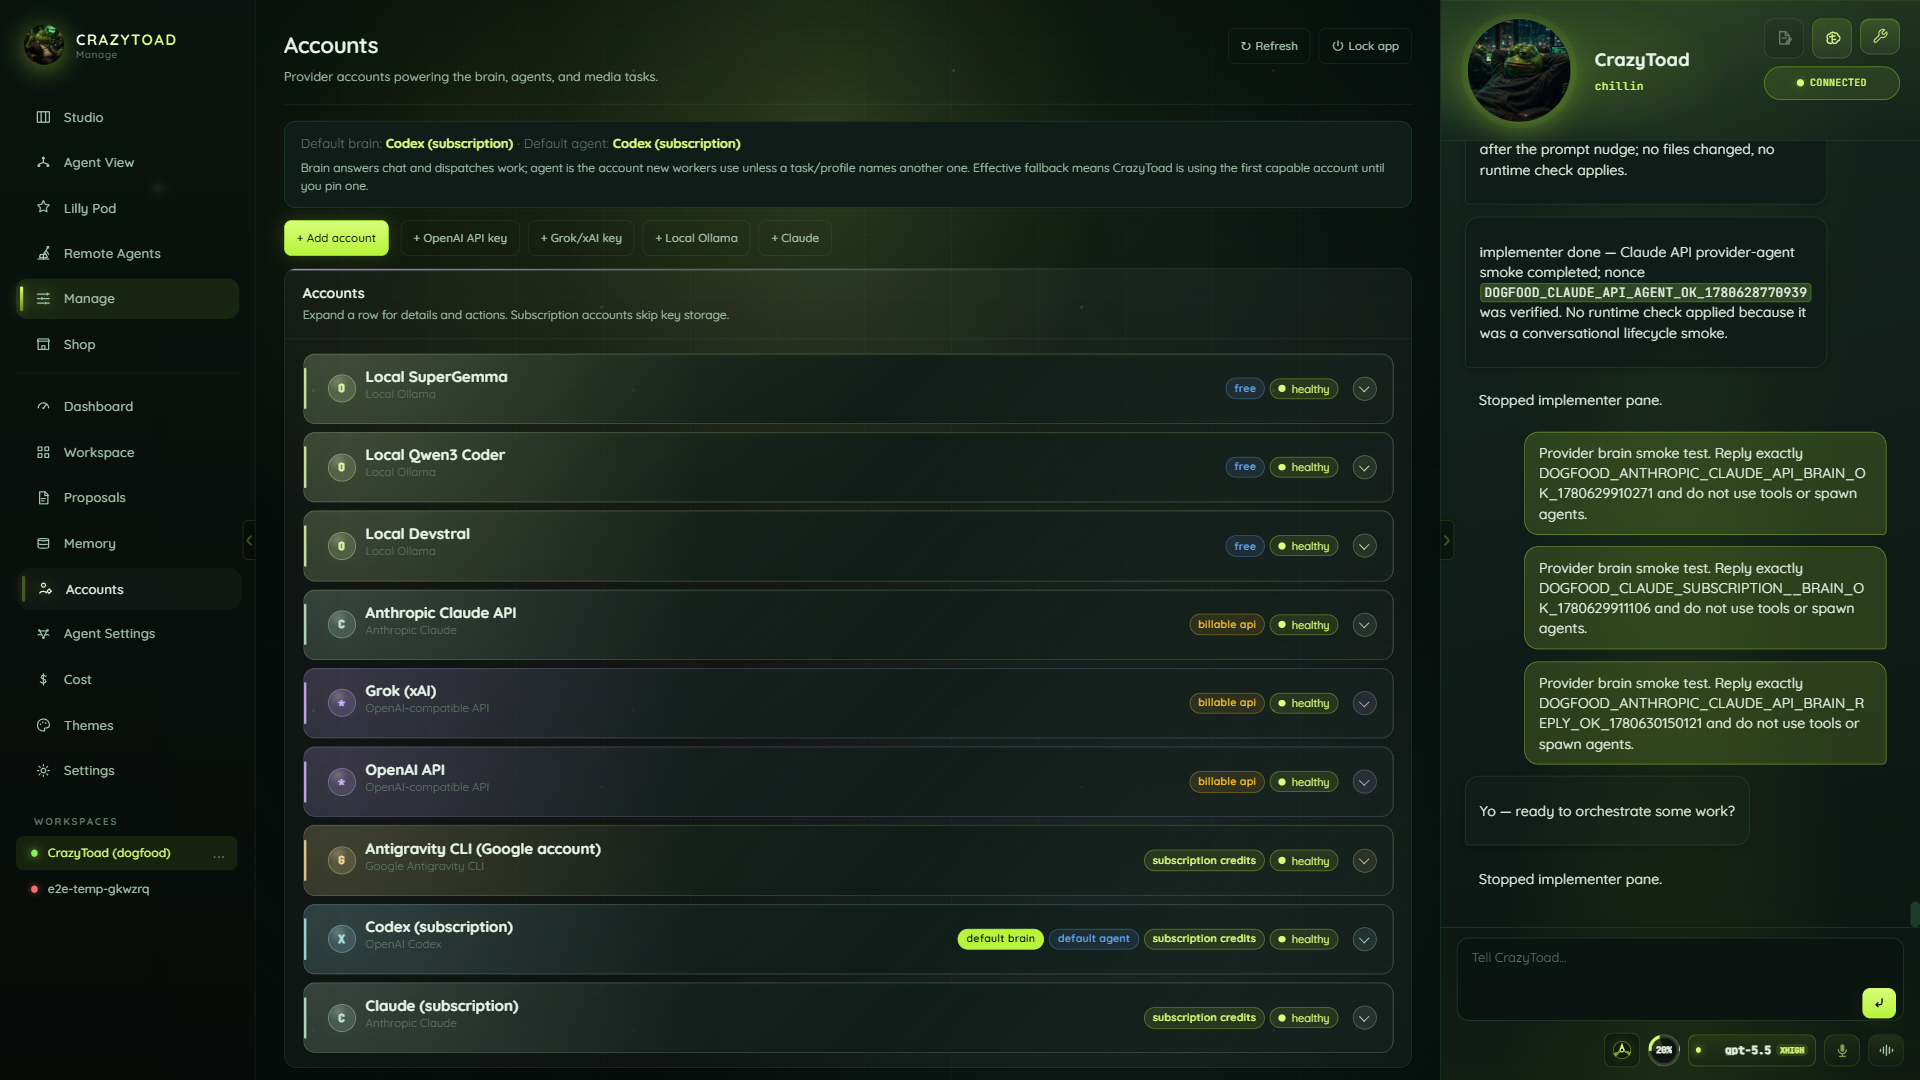Expand the Local Qwen3 Coder row
1920x1080 pixels.
[1364, 467]
